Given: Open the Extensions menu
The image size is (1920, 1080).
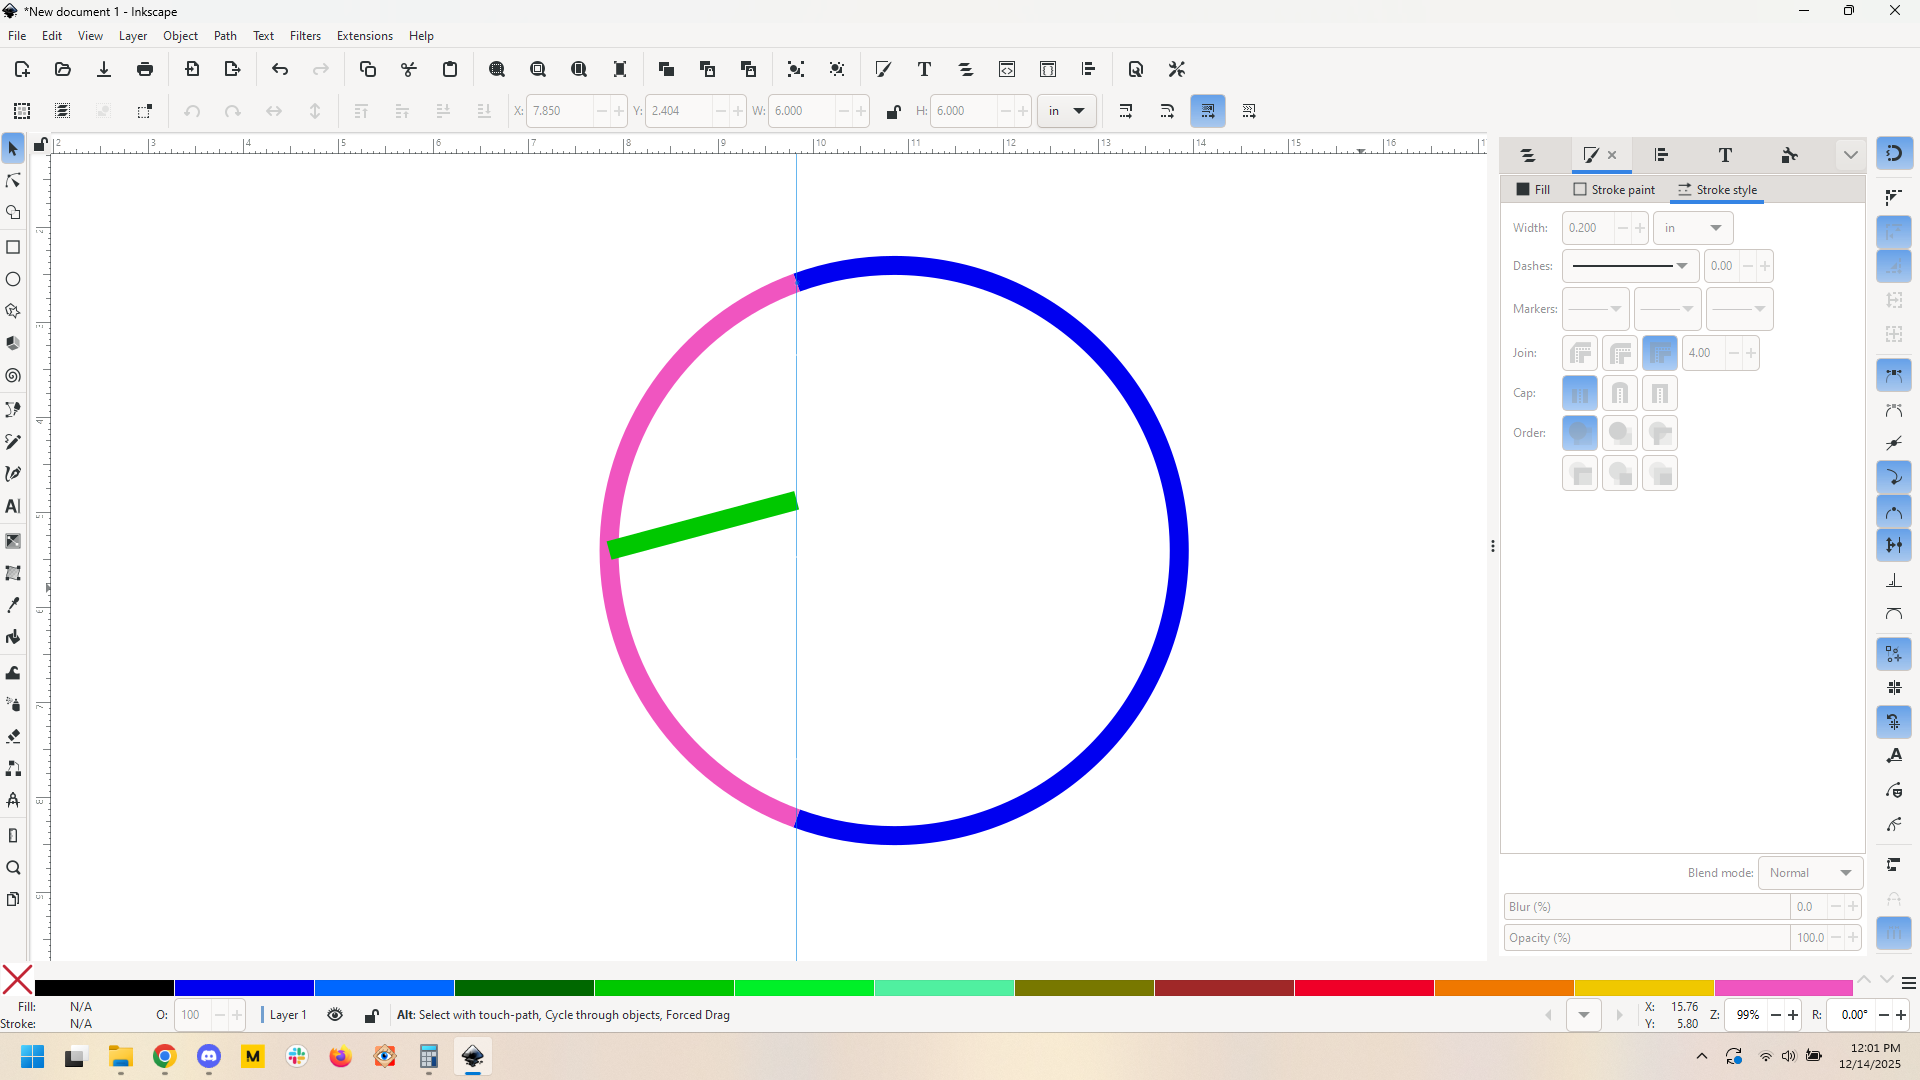Looking at the screenshot, I should [x=364, y=36].
